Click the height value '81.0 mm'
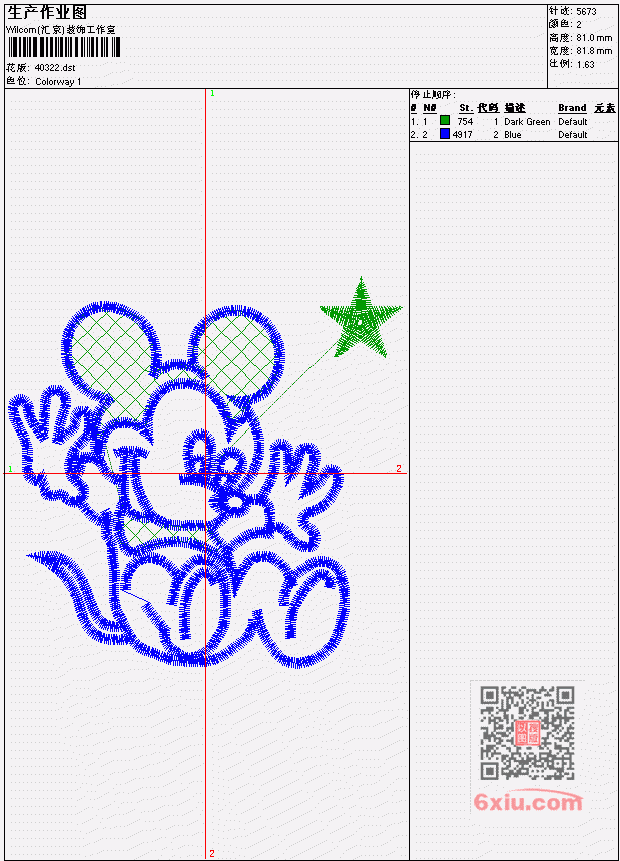The image size is (620, 861). (594, 38)
